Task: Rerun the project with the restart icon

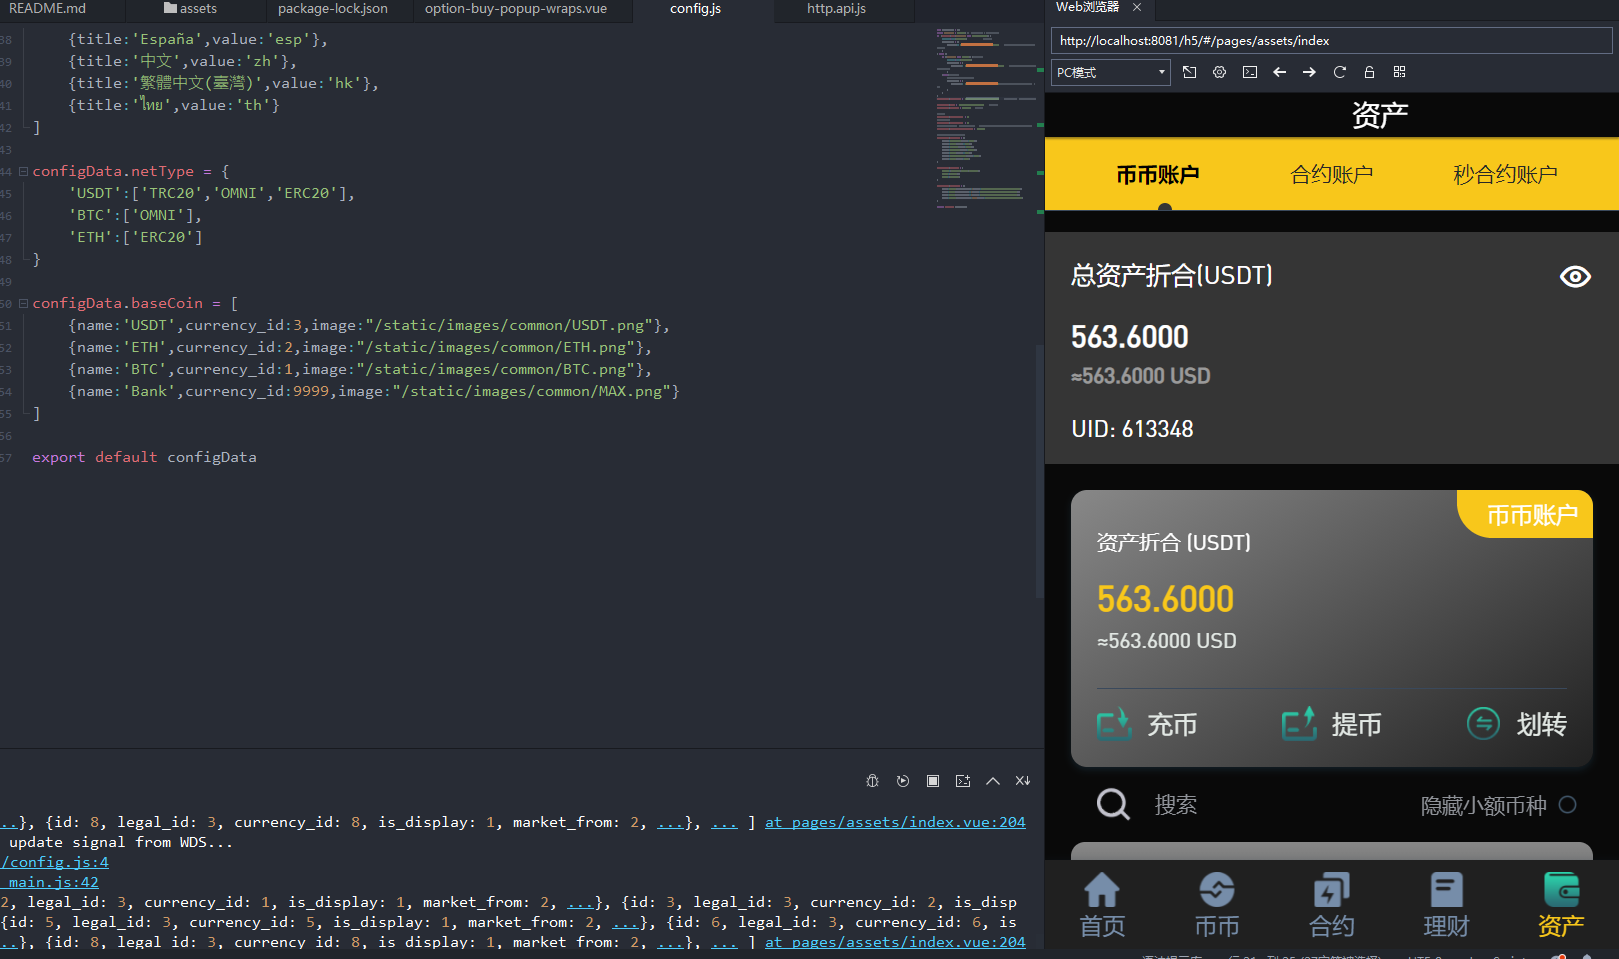Action: [903, 781]
